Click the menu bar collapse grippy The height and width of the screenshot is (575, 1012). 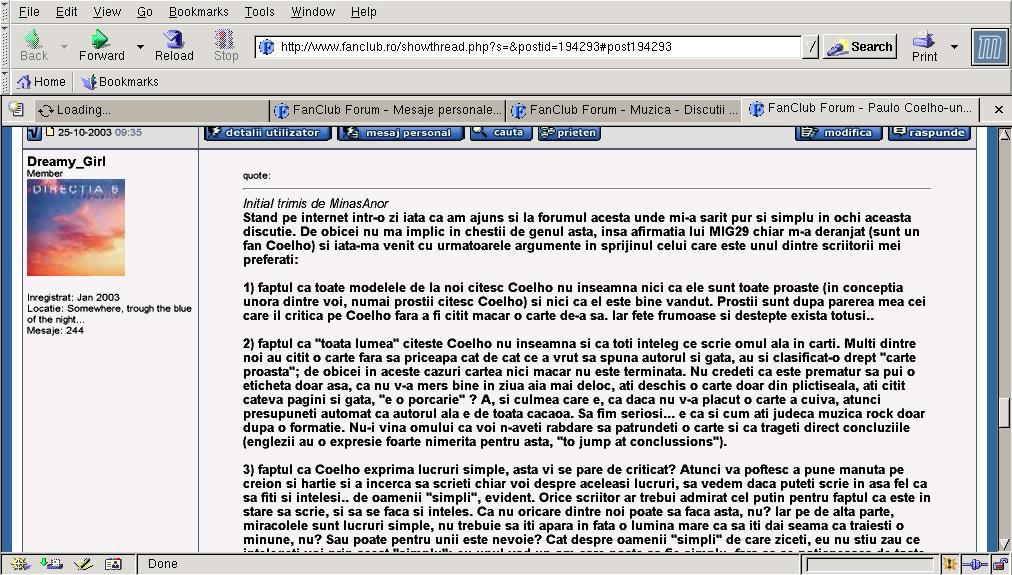point(6,12)
